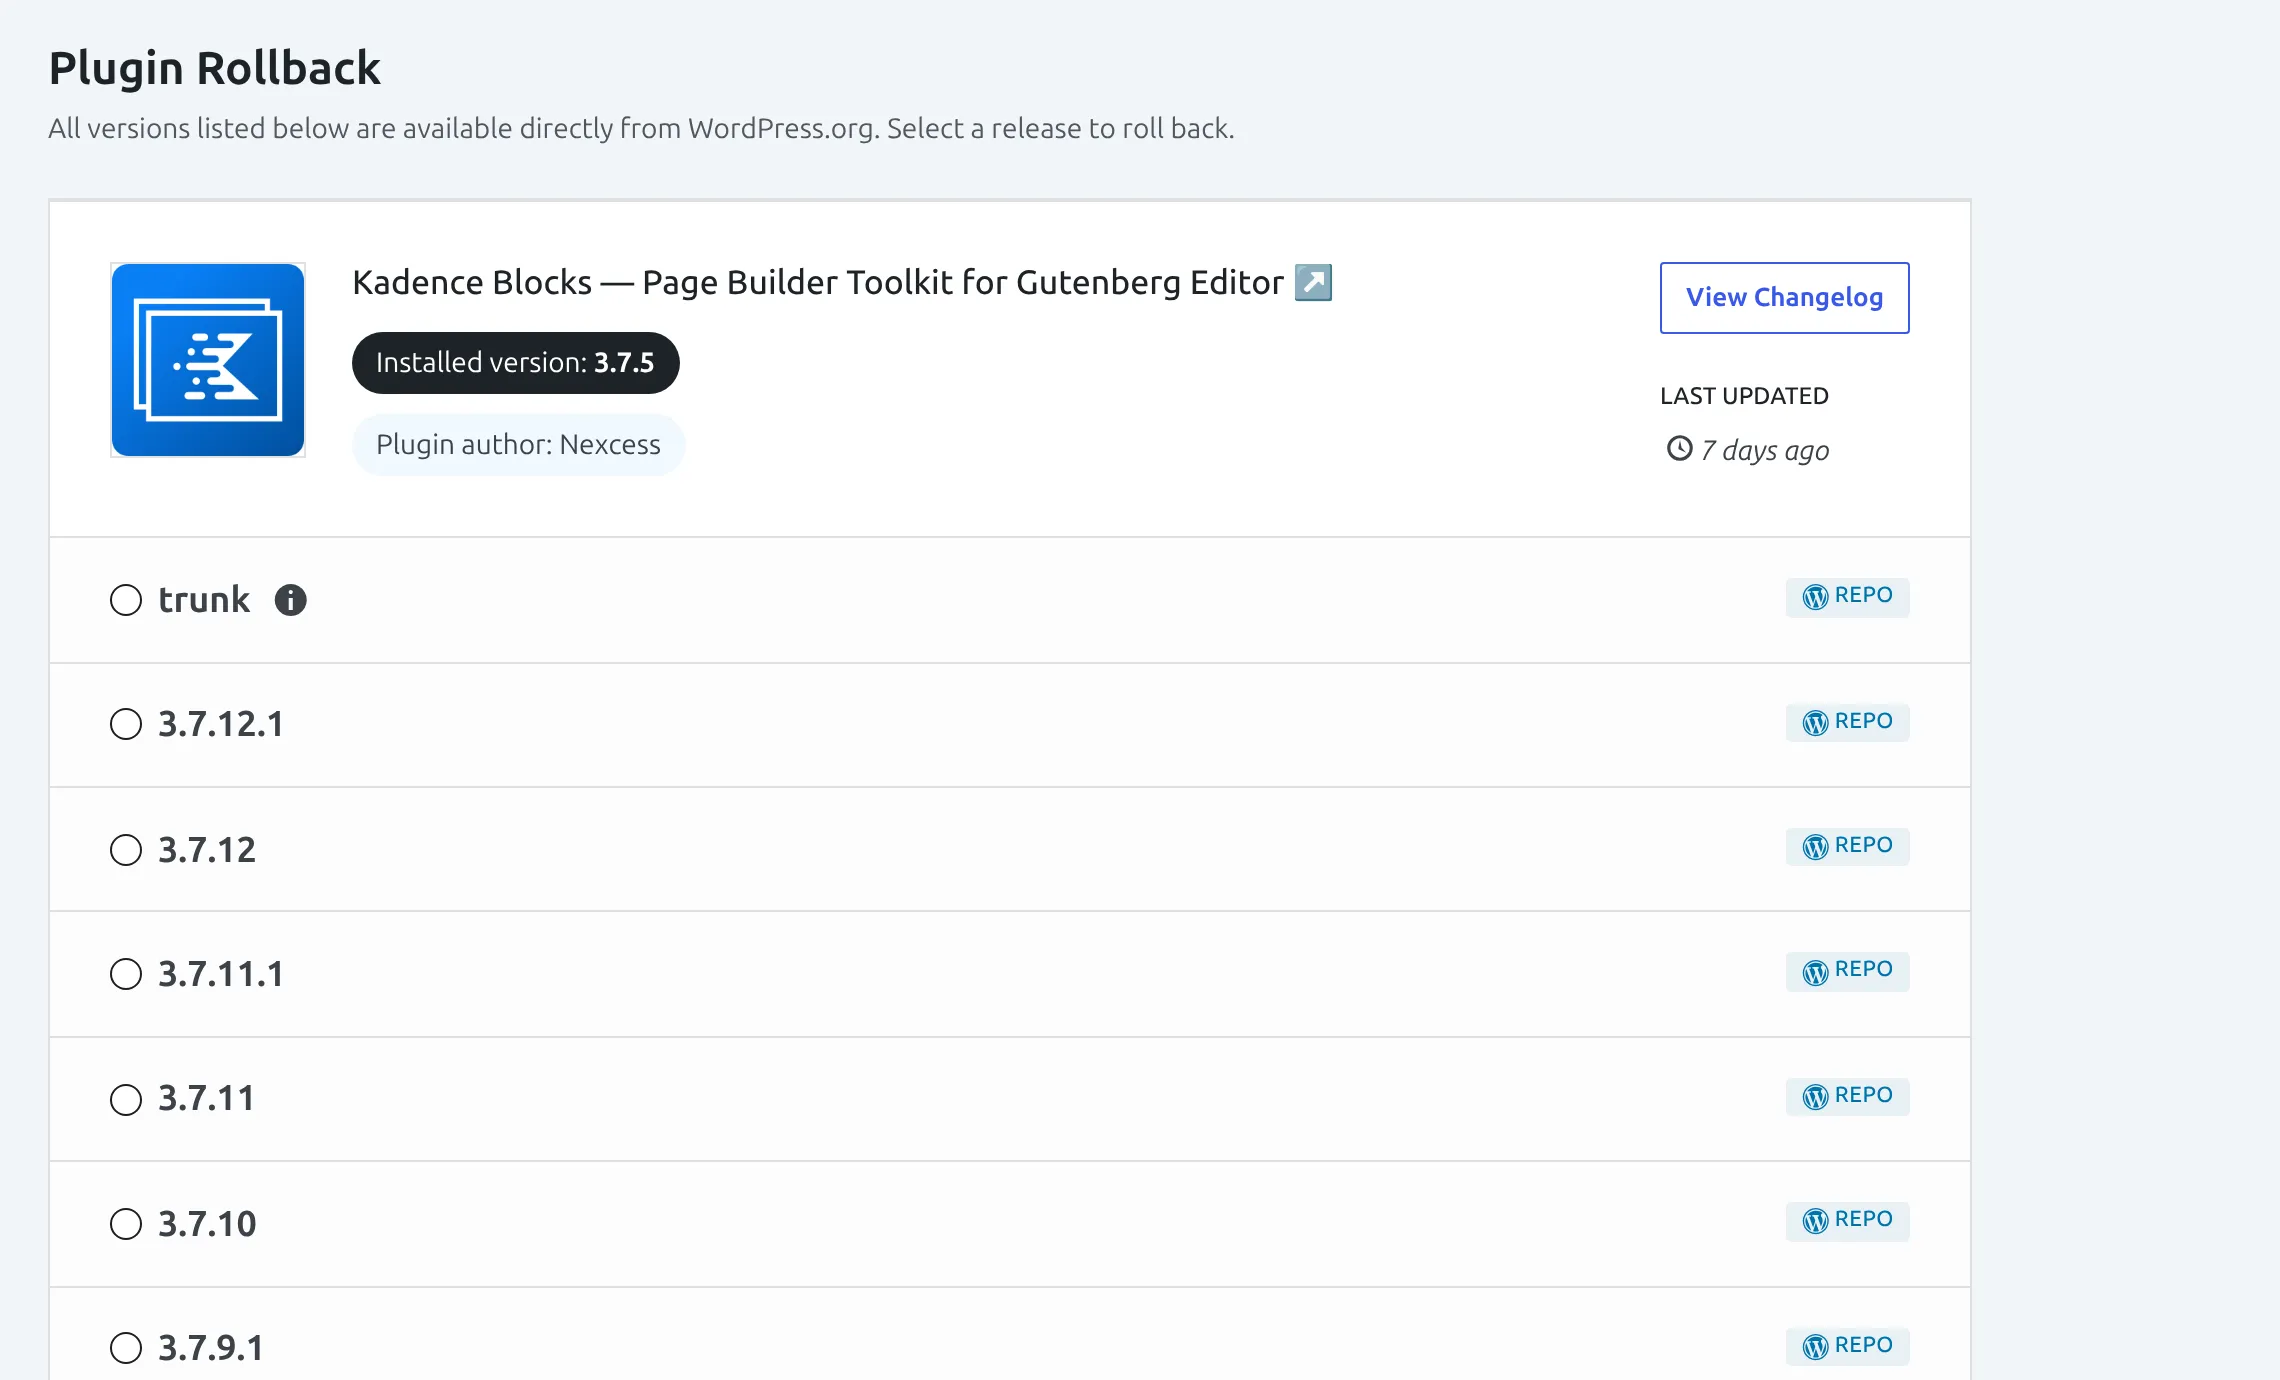Click the LAST UPDATED label
This screenshot has height=1380, width=2280.
[1744, 396]
